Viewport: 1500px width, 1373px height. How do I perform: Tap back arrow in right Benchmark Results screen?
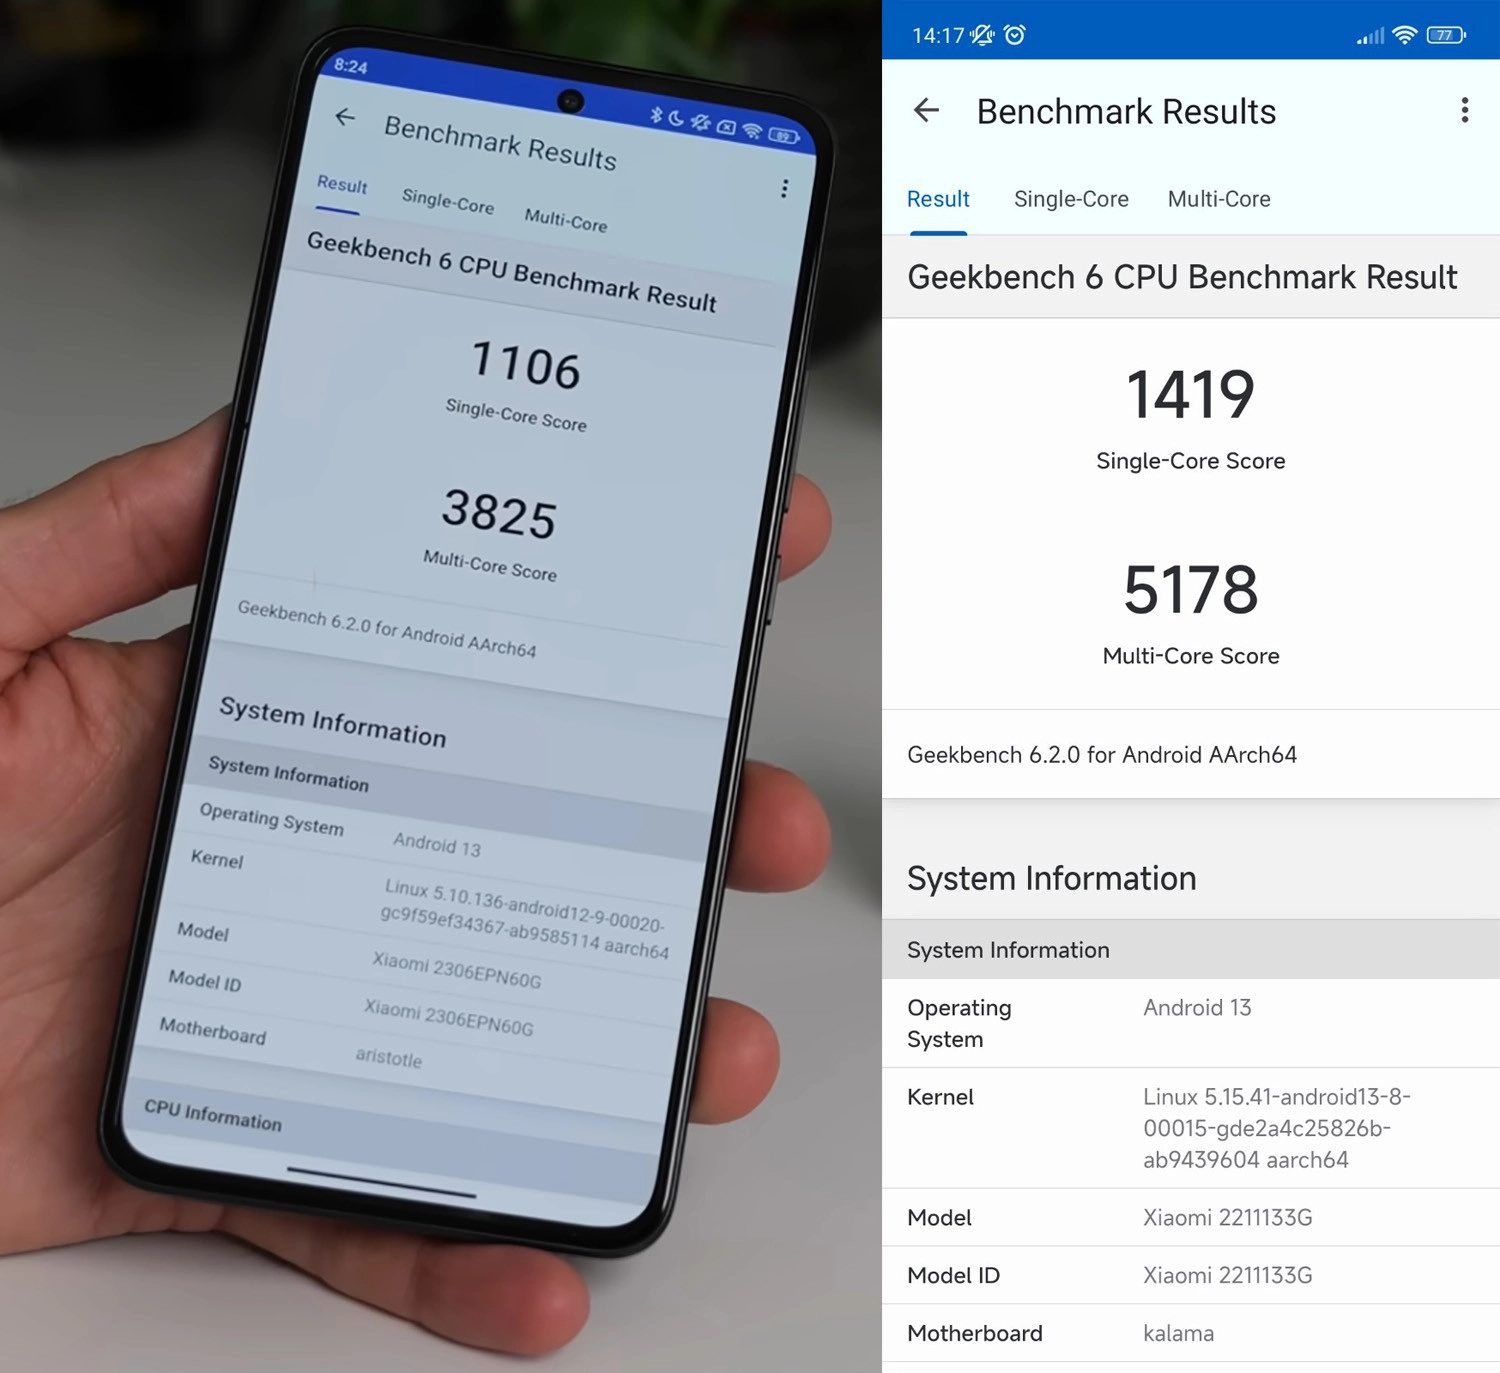point(926,111)
